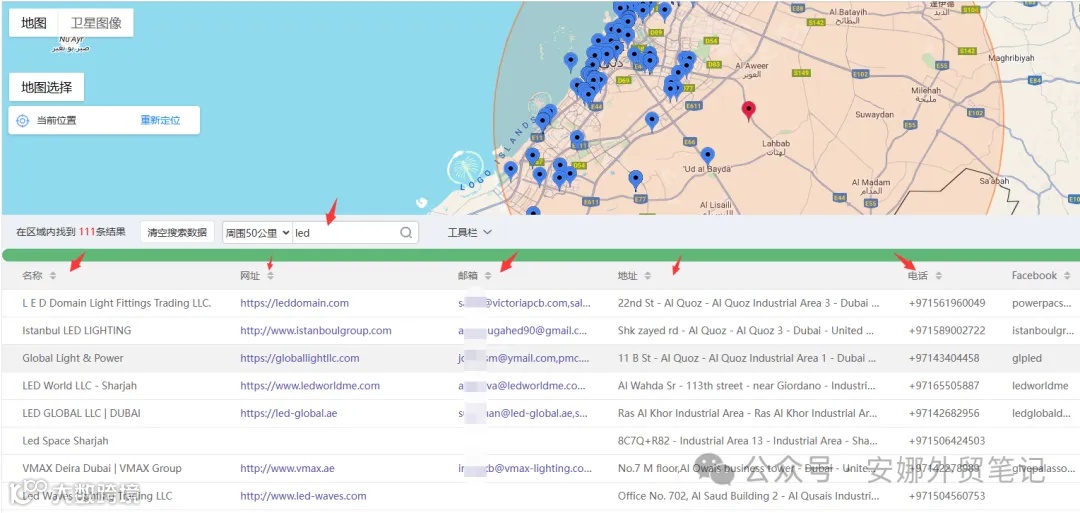The height and width of the screenshot is (513, 1080).
Task: Click address '11 B St - Al Quoz' cell
Action: click(749, 358)
